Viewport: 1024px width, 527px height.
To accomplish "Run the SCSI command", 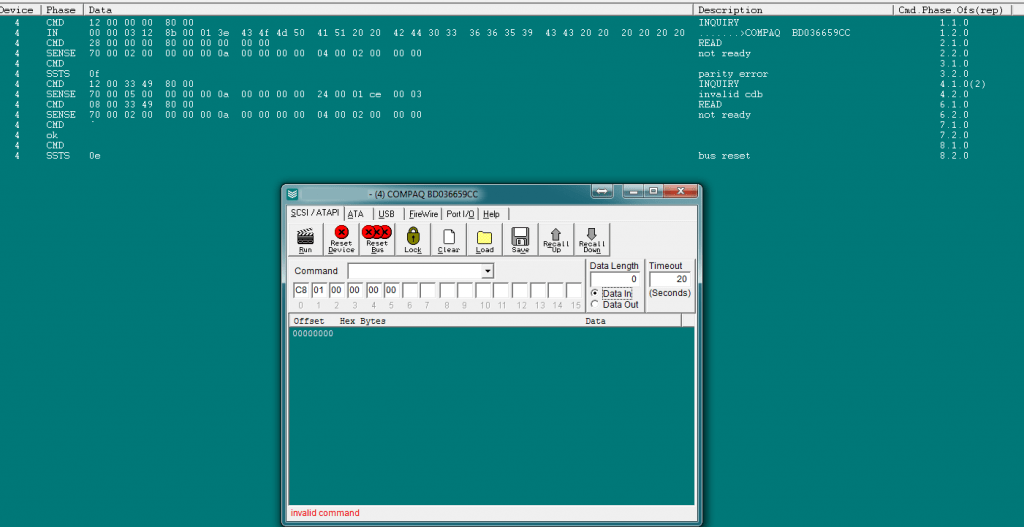I will tap(305, 240).
